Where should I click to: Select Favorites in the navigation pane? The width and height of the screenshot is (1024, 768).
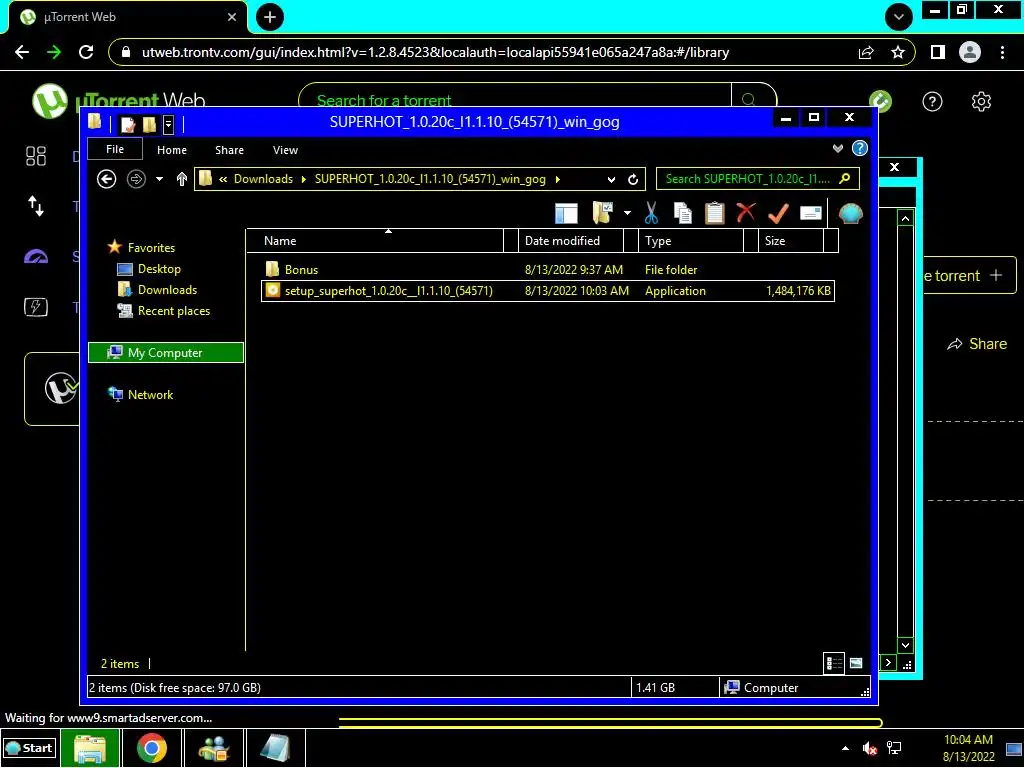tap(151, 248)
